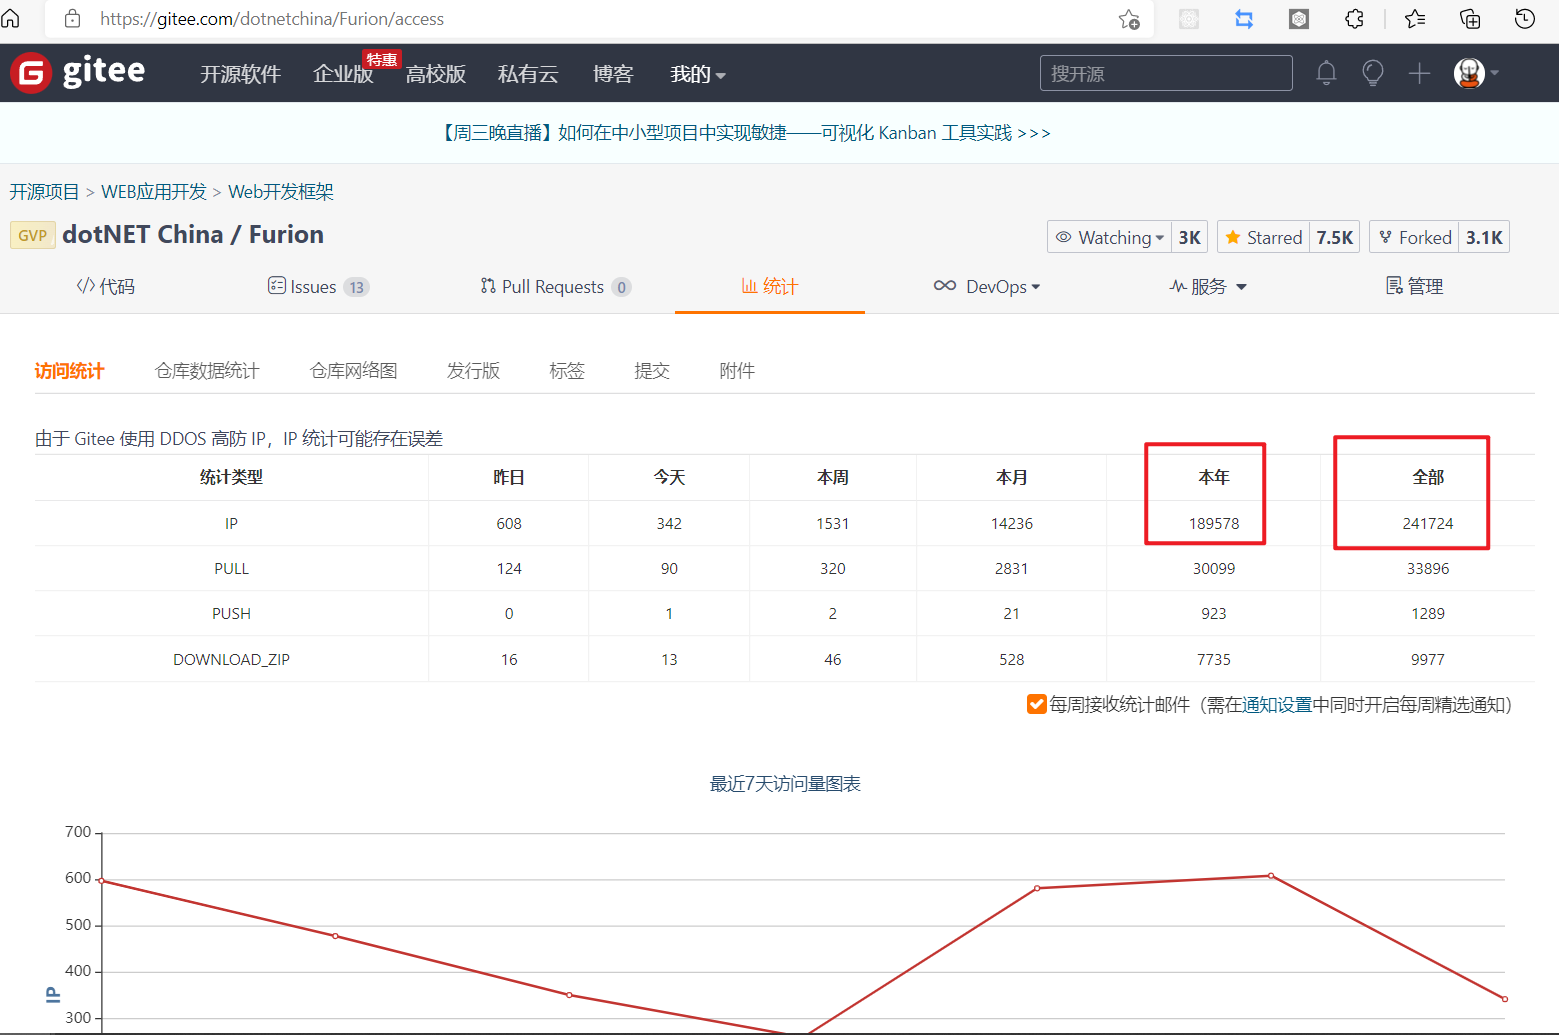Image resolution: width=1559 pixels, height=1035 pixels.
Task: Open Furion repository title link
Action: 286,234
